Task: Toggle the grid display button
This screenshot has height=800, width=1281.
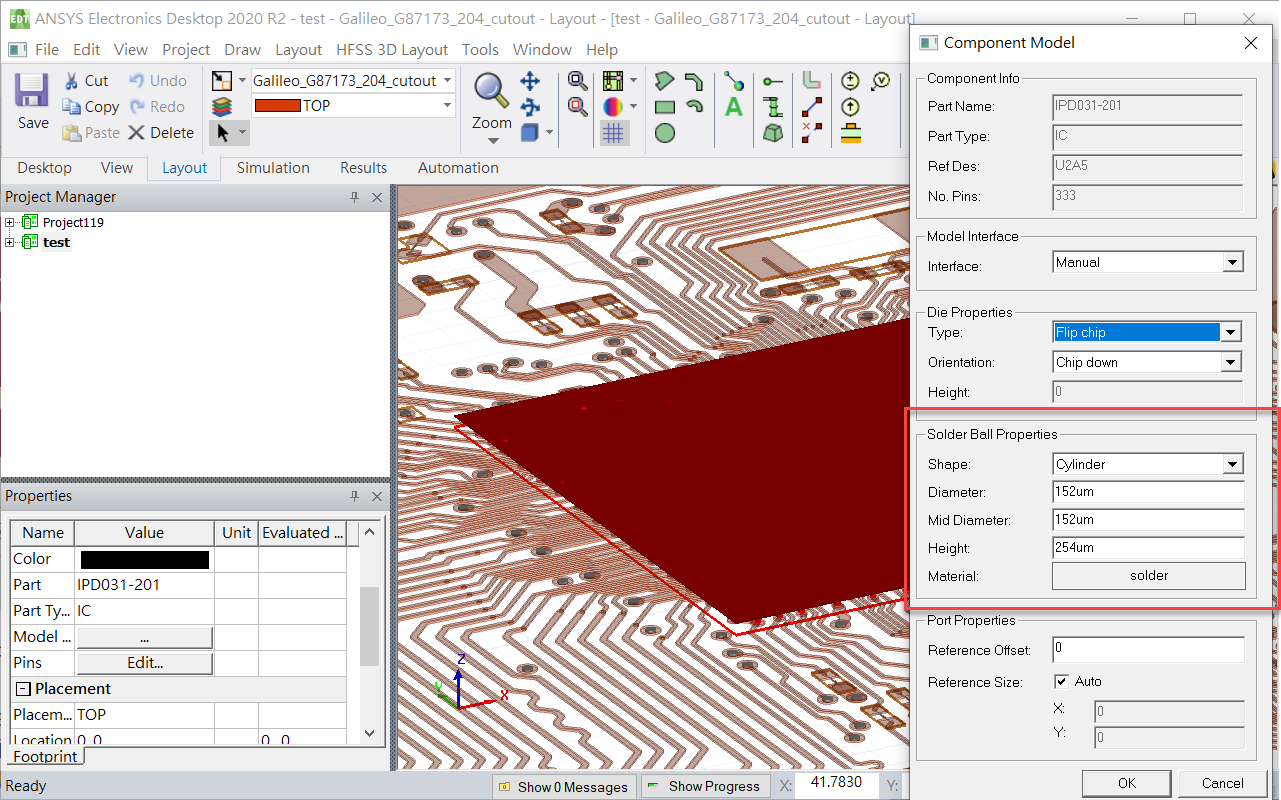Action: click(x=613, y=132)
